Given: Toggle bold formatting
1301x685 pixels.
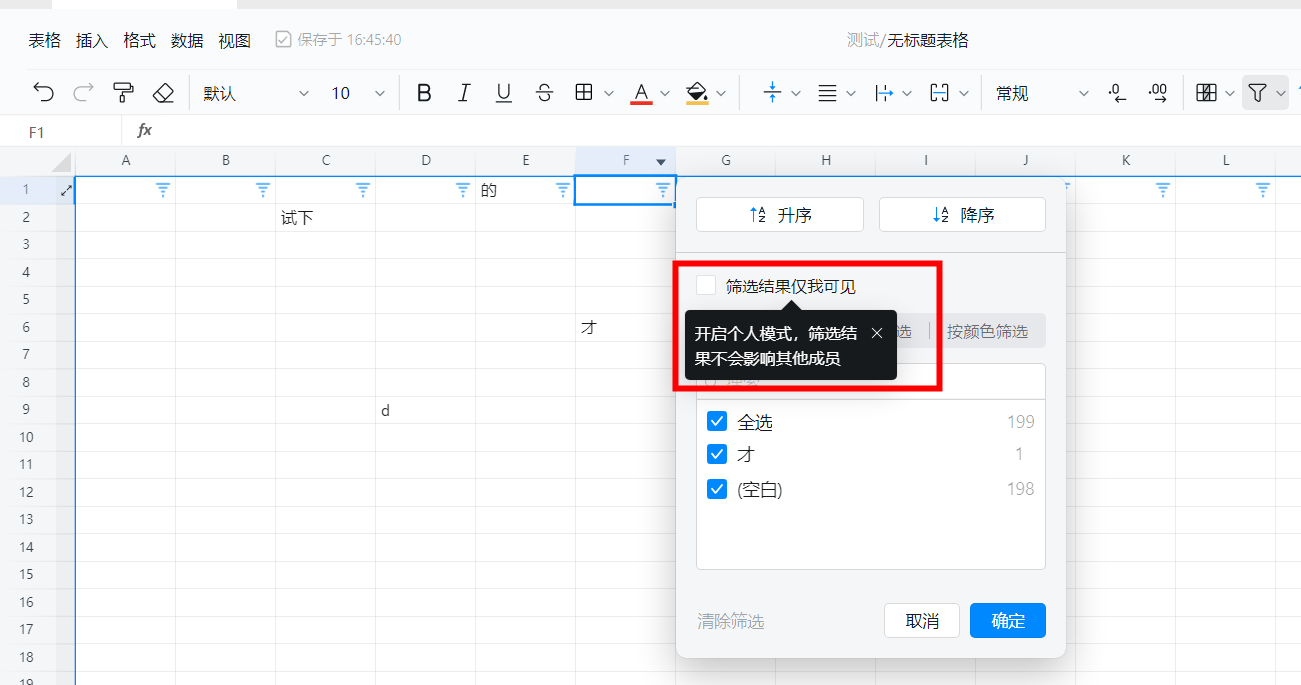Looking at the screenshot, I should click(x=424, y=92).
